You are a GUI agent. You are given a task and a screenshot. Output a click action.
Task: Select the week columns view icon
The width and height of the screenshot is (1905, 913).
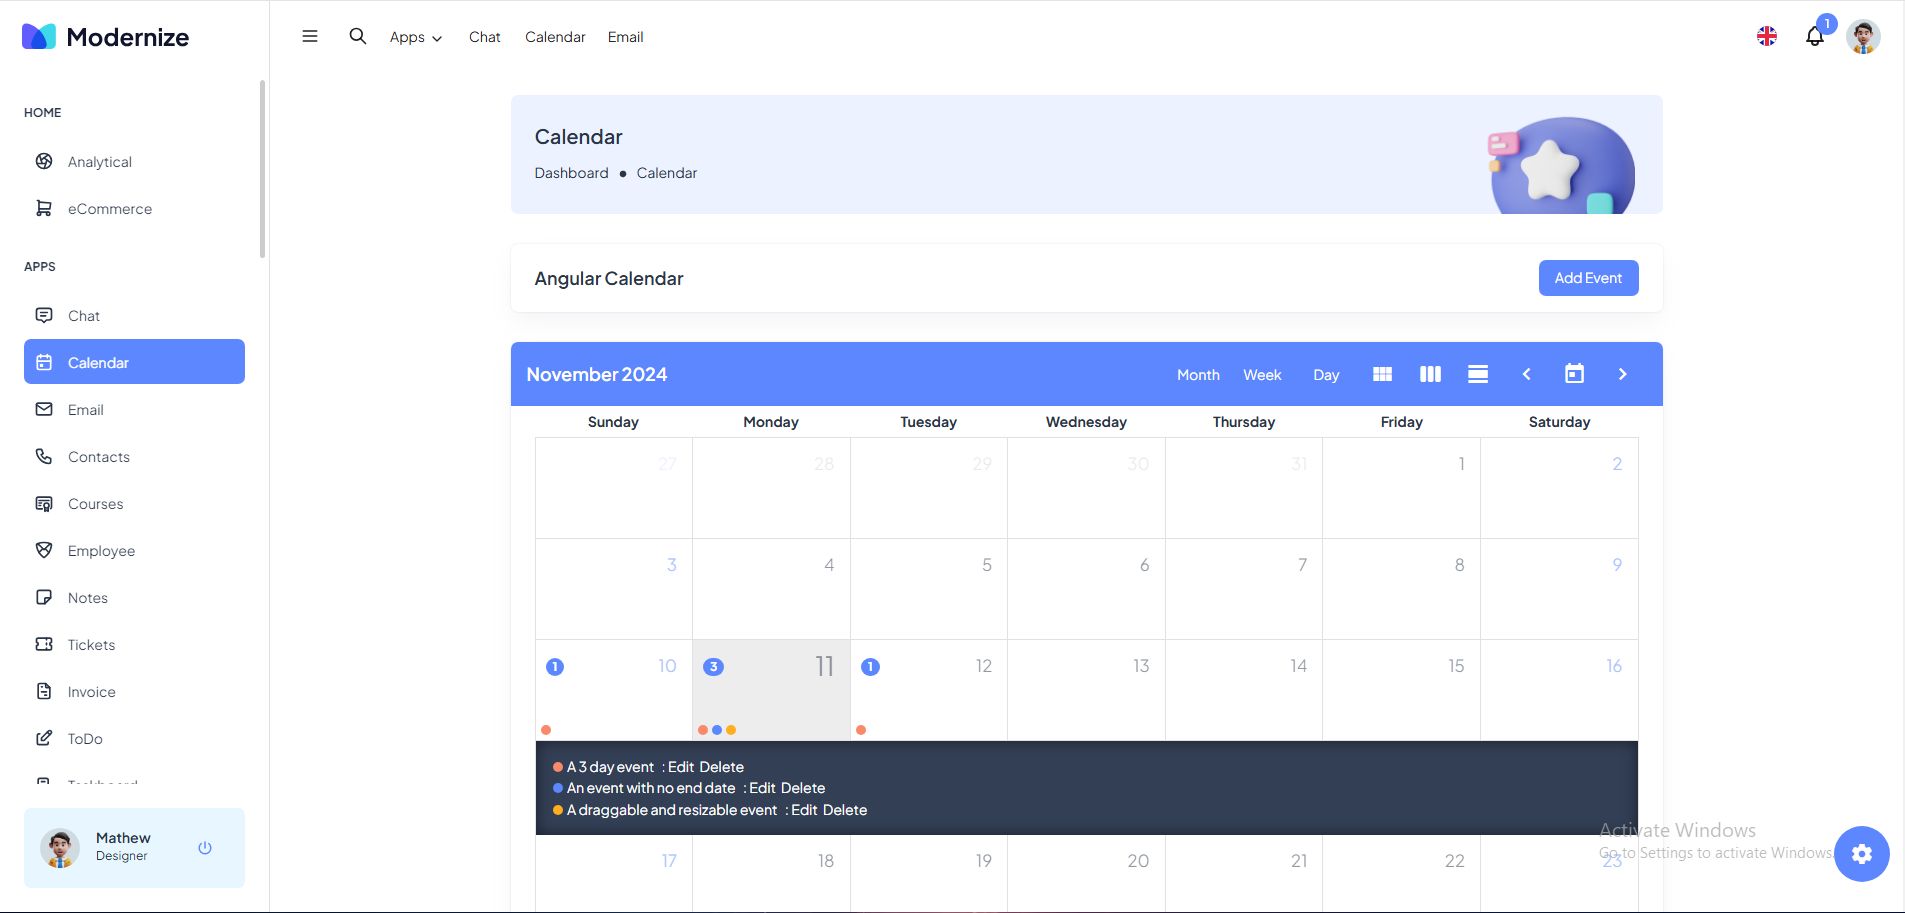tap(1430, 374)
